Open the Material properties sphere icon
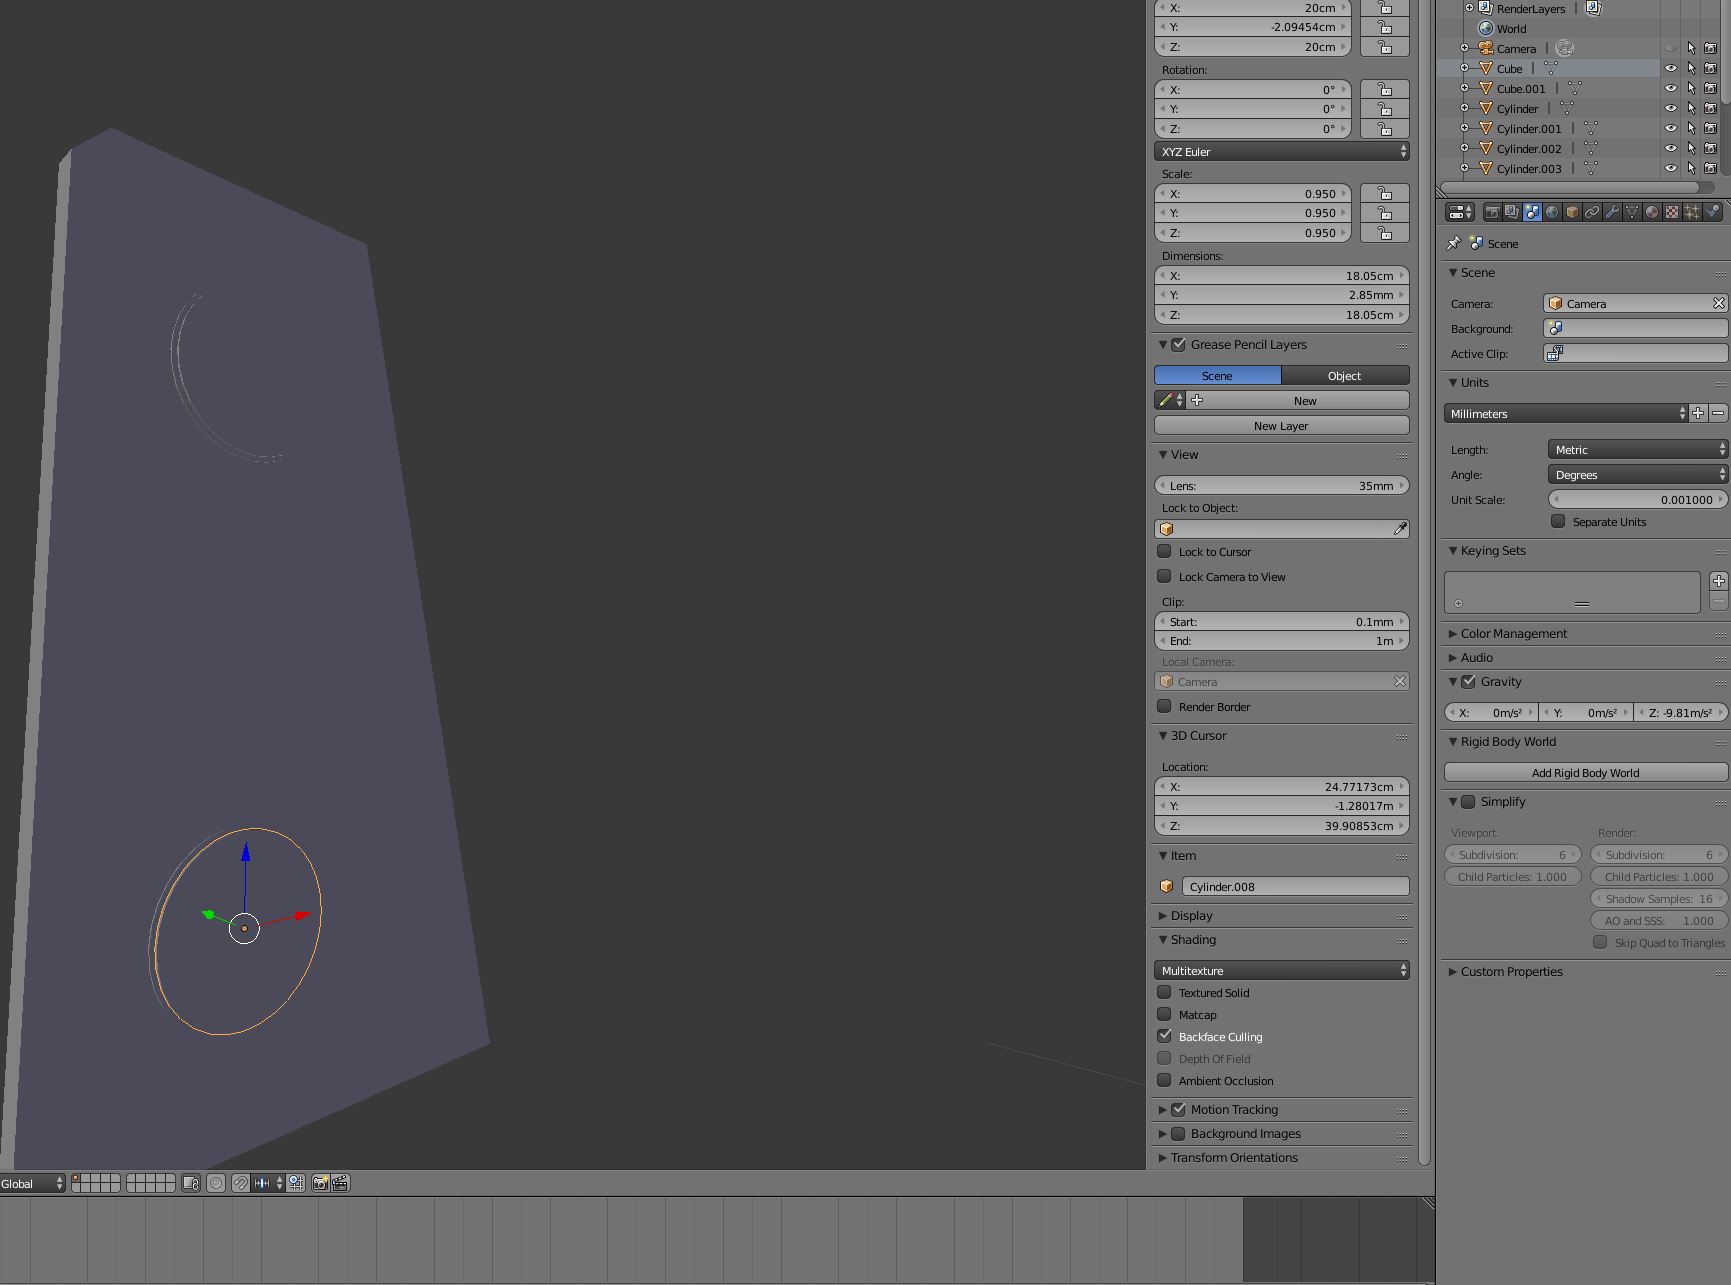Screen dimensions: 1731x1285 pyautogui.click(x=1652, y=212)
